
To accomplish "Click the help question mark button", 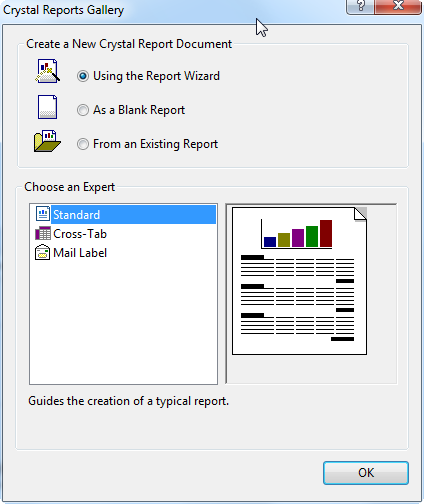I will pos(360,6).
